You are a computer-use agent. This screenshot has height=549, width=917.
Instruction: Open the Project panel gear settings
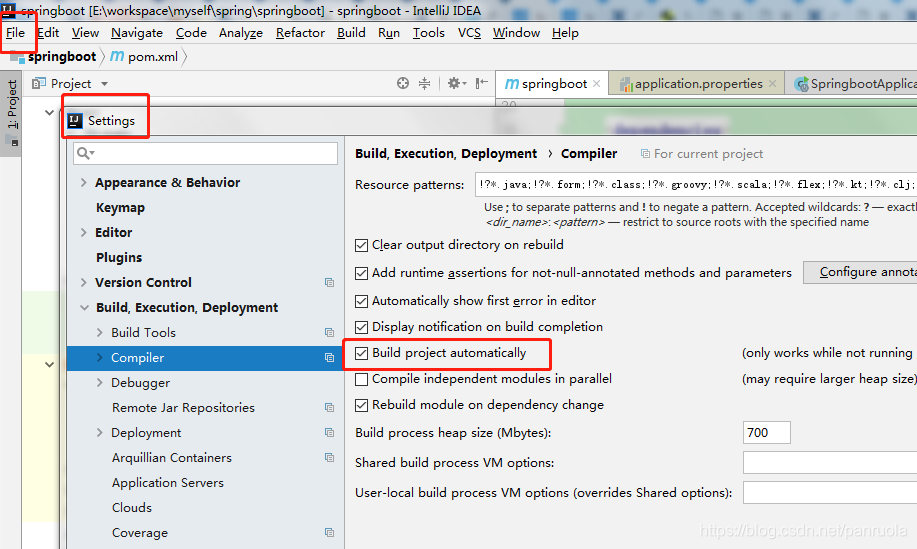456,84
